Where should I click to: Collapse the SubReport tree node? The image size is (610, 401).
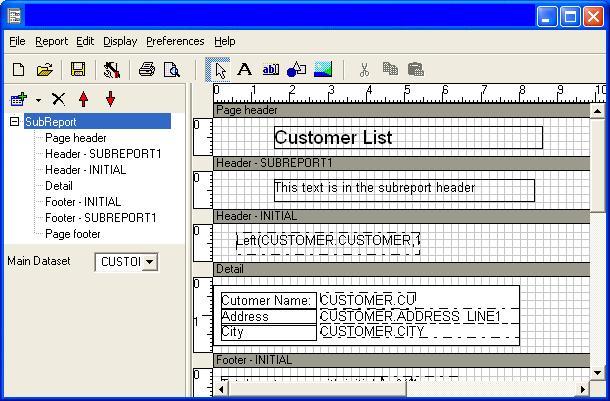click(x=15, y=122)
